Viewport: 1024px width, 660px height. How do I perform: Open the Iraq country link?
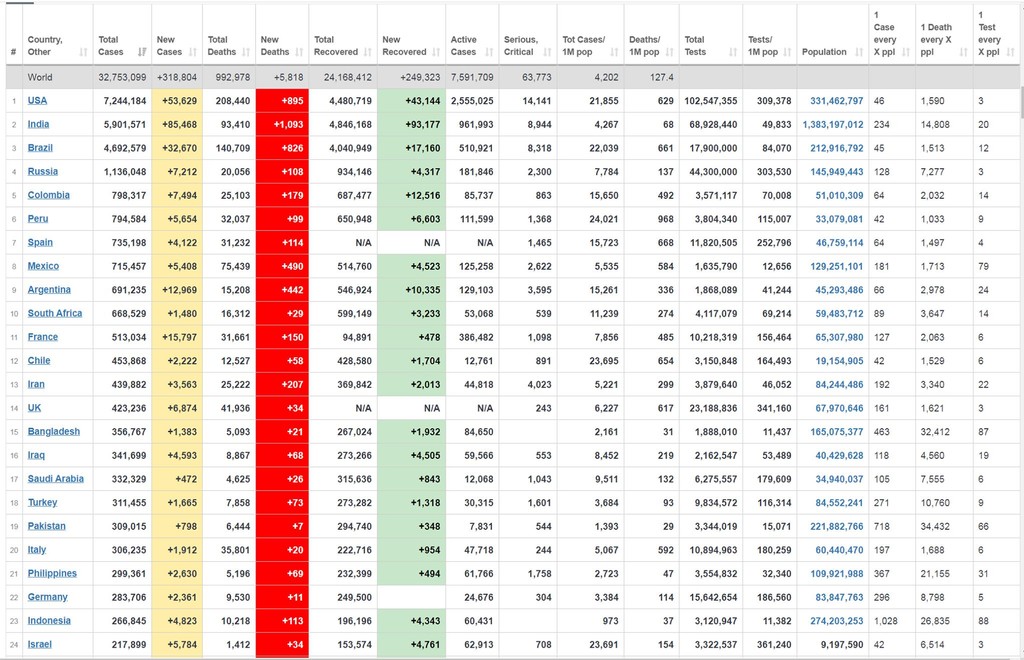click(x=36, y=455)
